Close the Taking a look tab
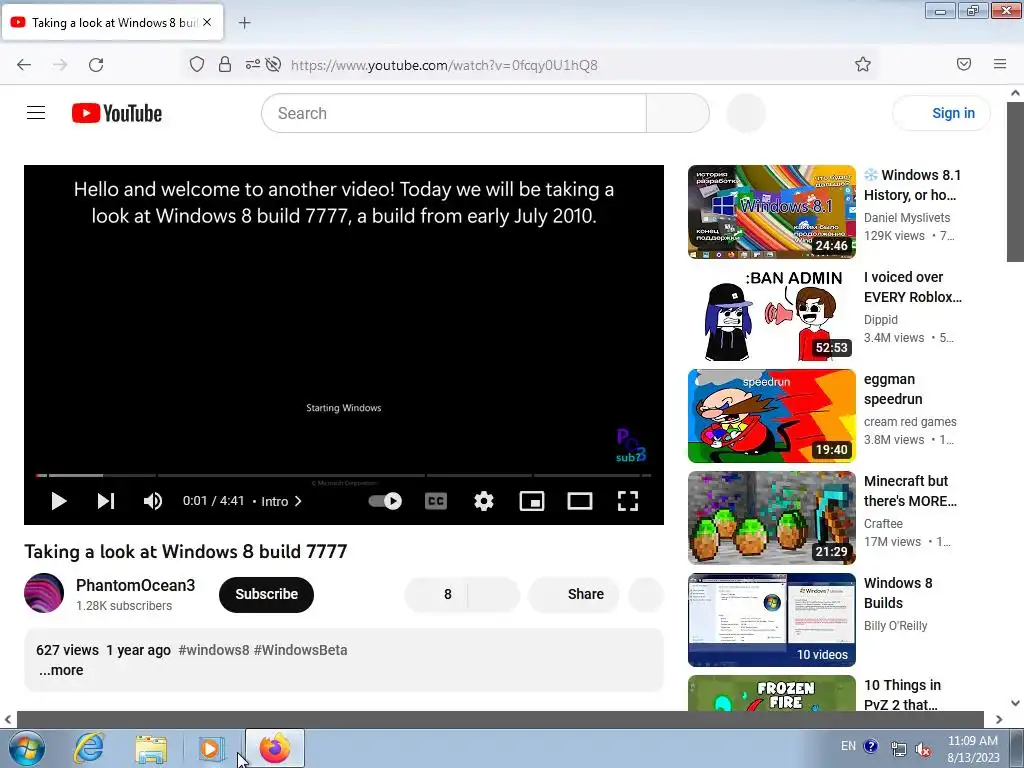Viewport: 1024px width, 768px height. point(207,22)
